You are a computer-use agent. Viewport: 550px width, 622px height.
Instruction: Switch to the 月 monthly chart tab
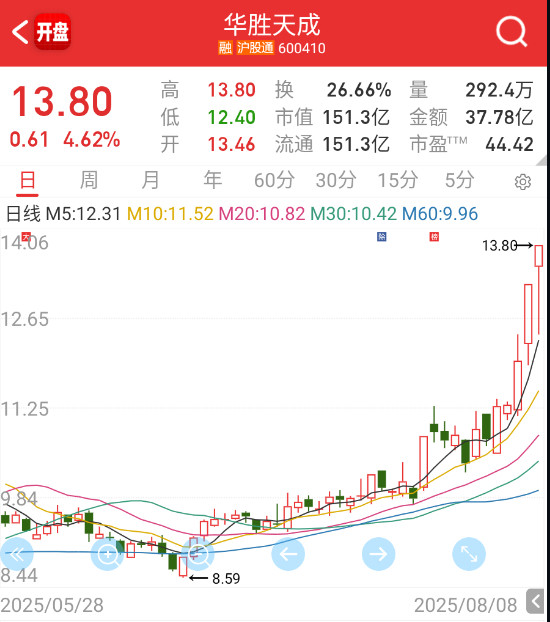click(150, 180)
